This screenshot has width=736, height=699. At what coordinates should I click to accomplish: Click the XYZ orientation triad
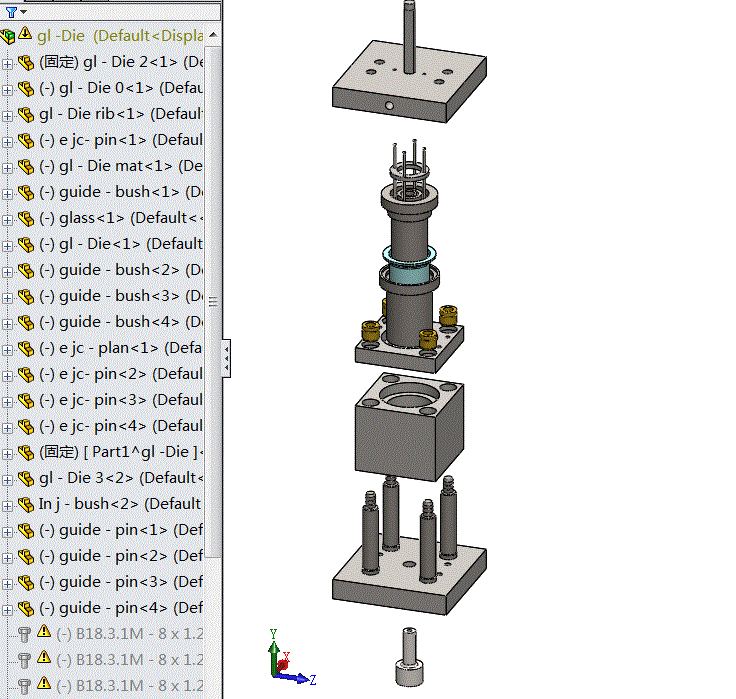(291, 659)
